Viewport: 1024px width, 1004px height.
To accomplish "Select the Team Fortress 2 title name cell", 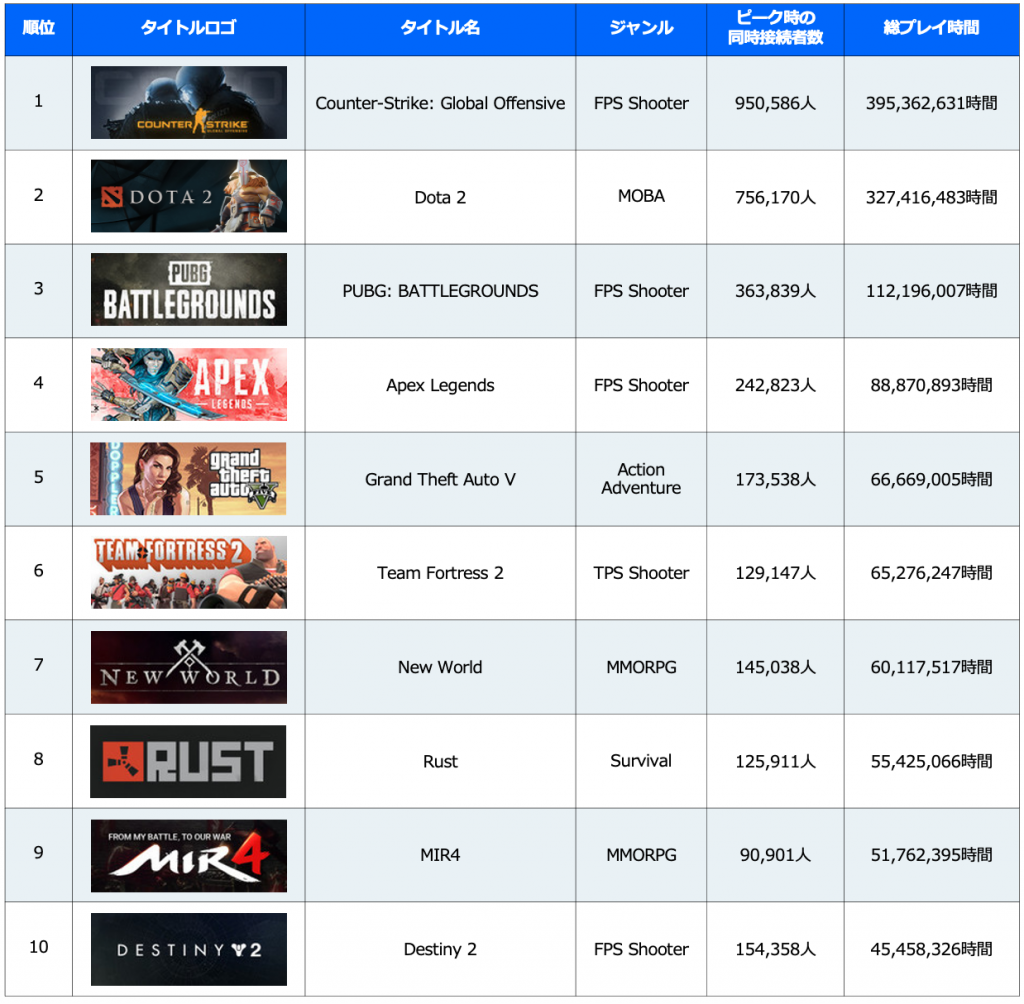I will click(x=440, y=573).
